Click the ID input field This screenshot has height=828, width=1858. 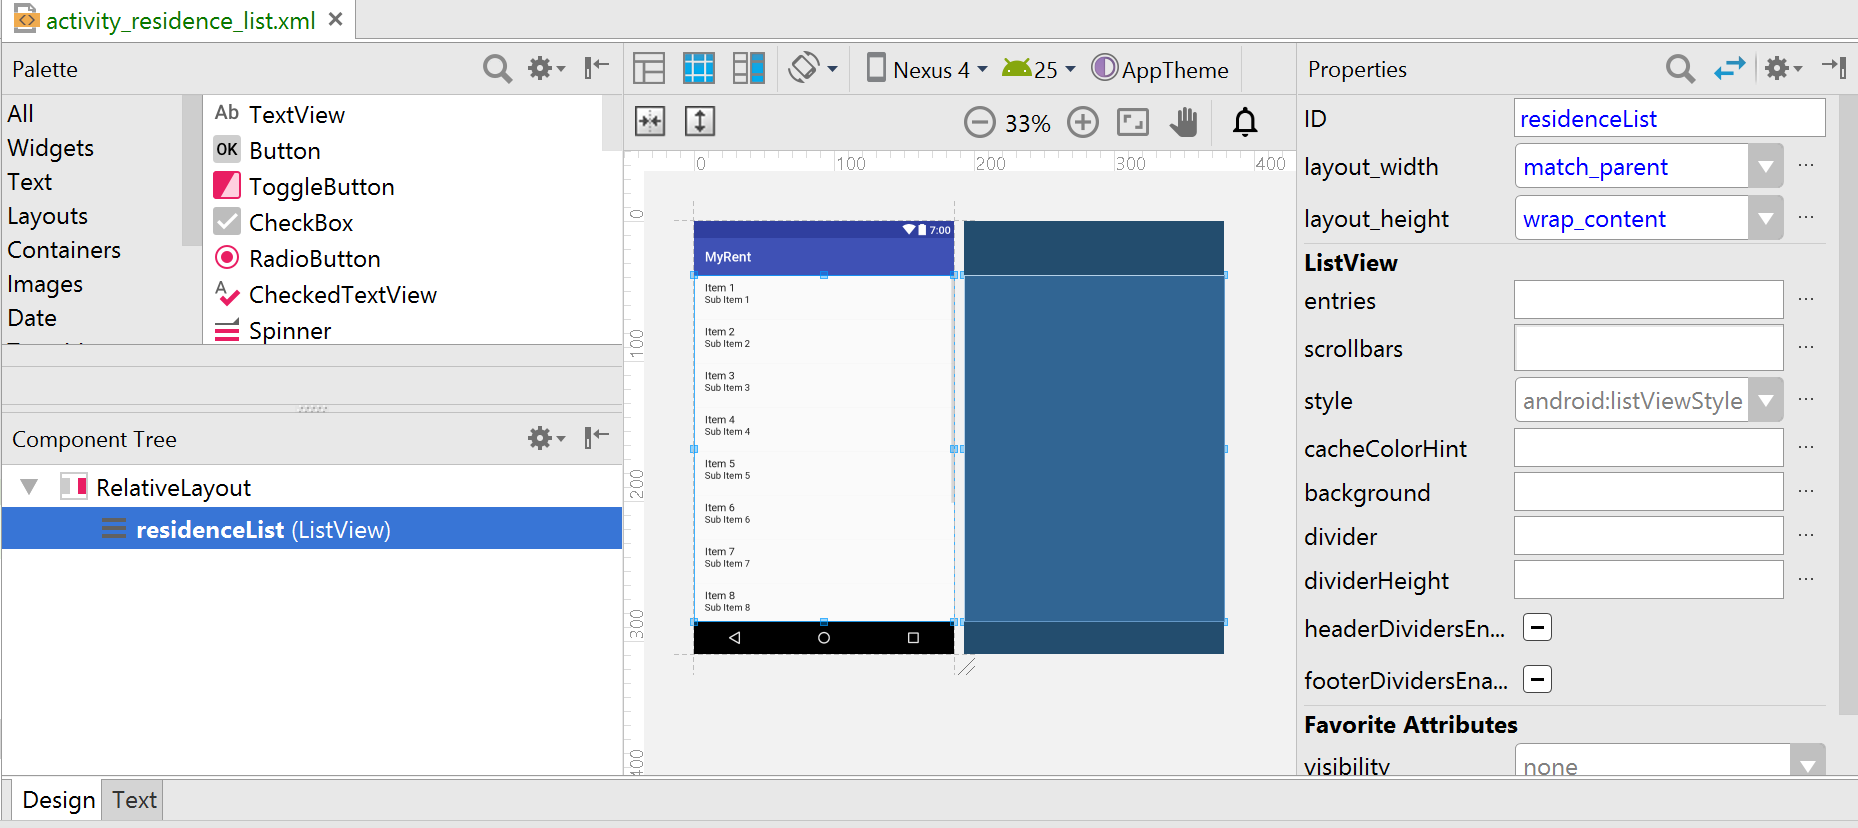click(x=1668, y=119)
